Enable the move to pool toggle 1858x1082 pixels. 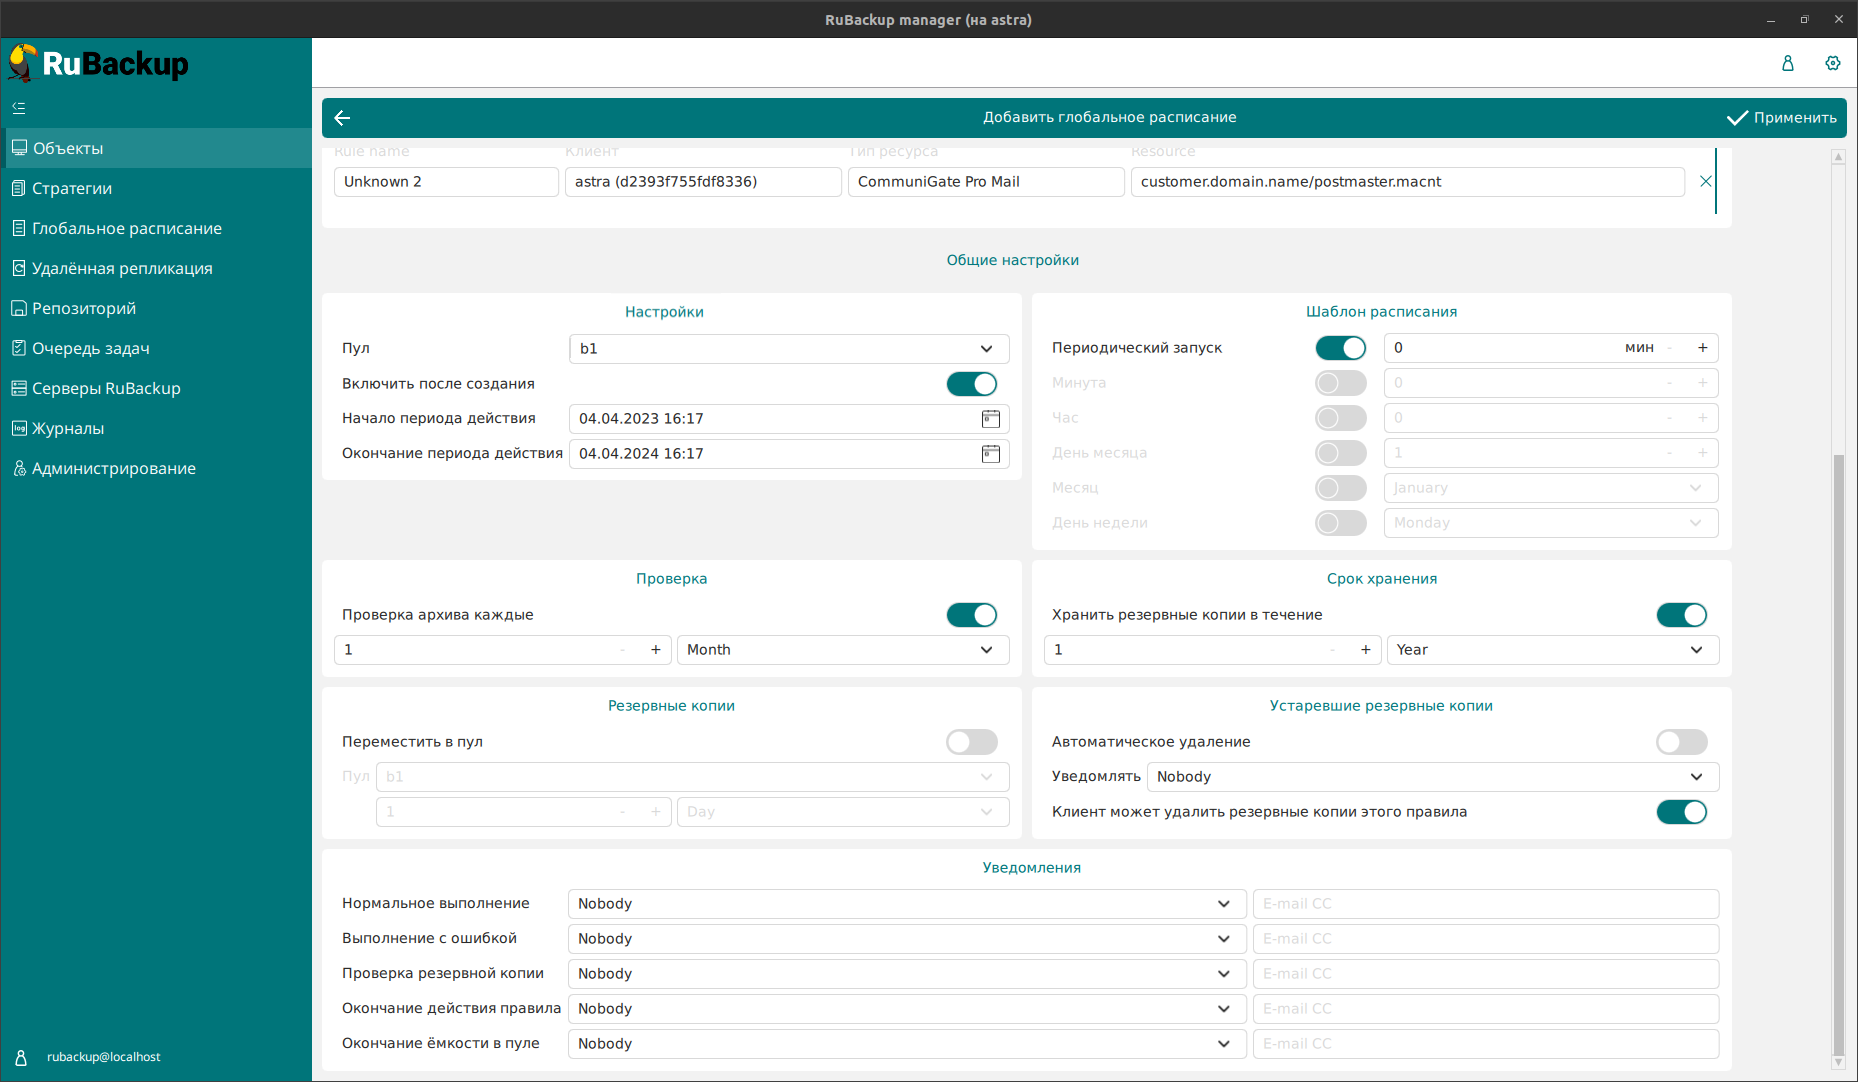pyautogui.click(x=971, y=742)
